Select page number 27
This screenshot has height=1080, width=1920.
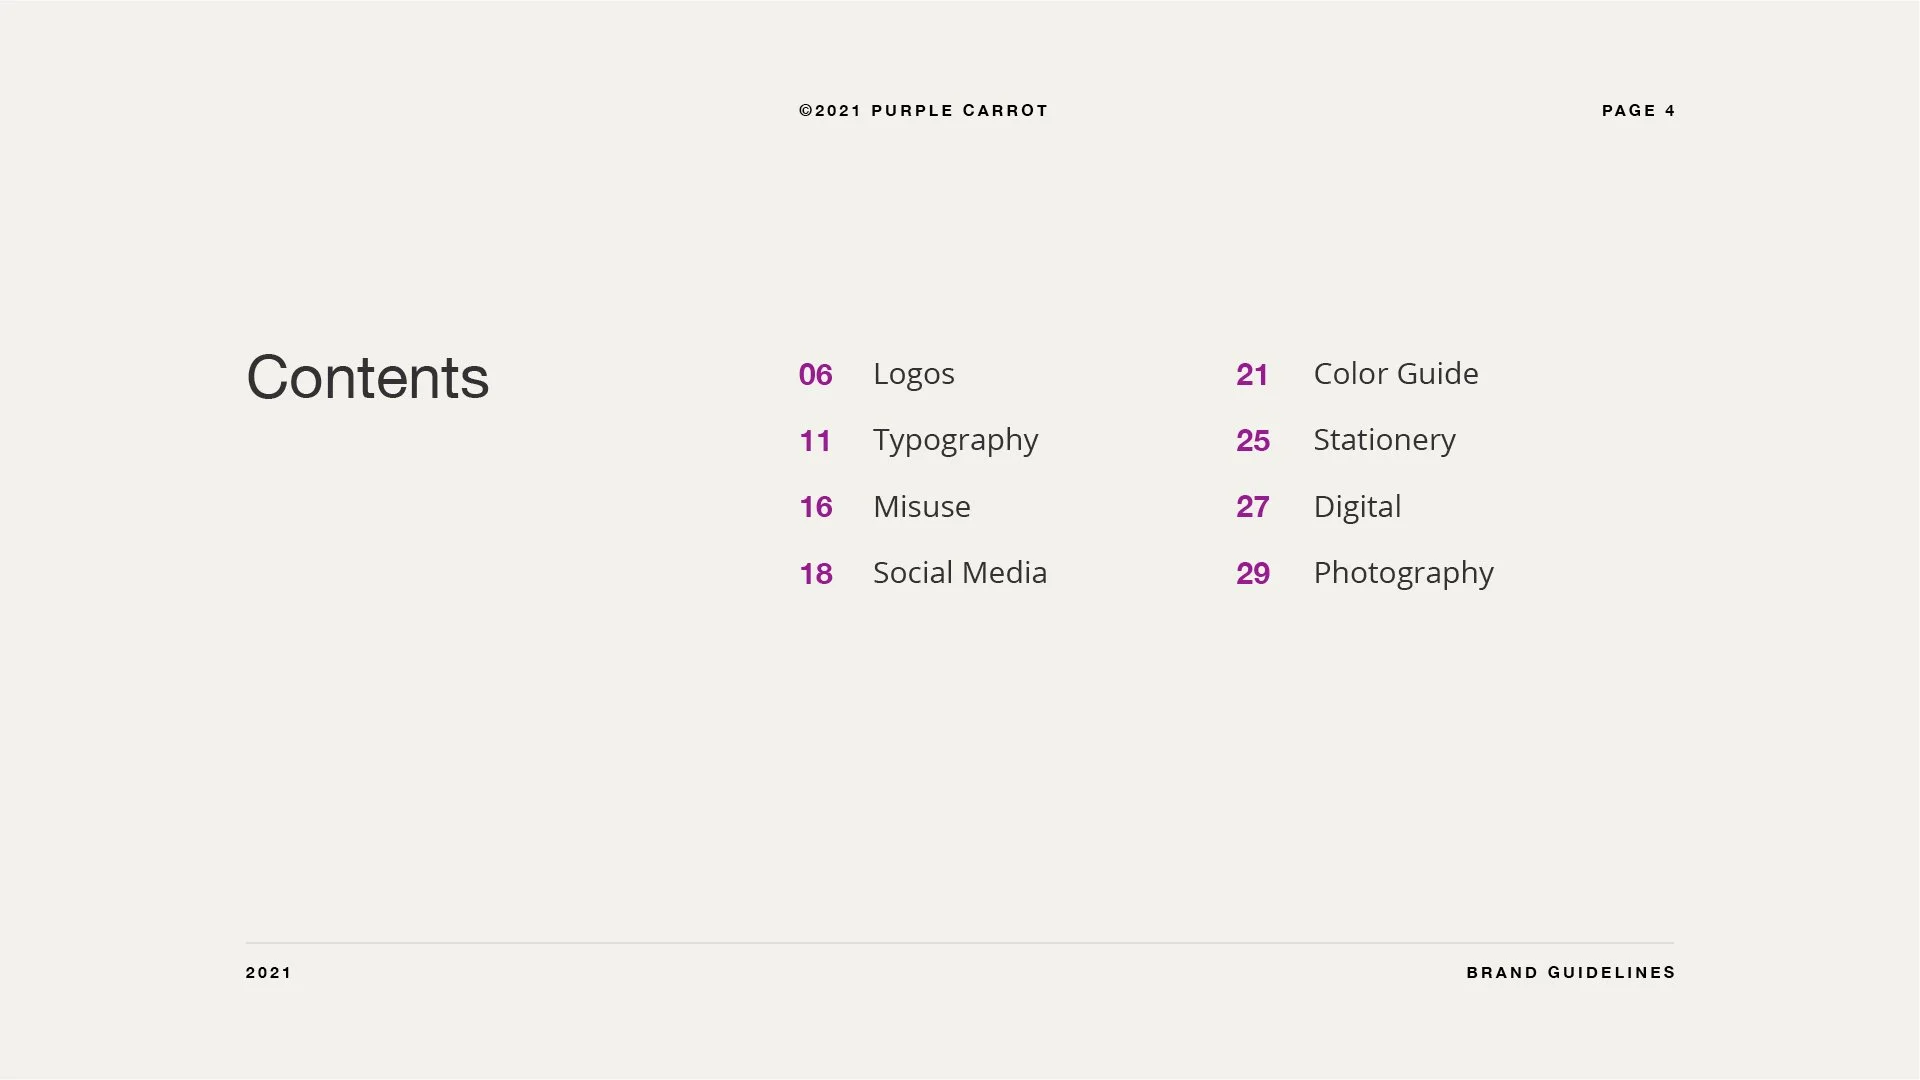pos(1252,507)
